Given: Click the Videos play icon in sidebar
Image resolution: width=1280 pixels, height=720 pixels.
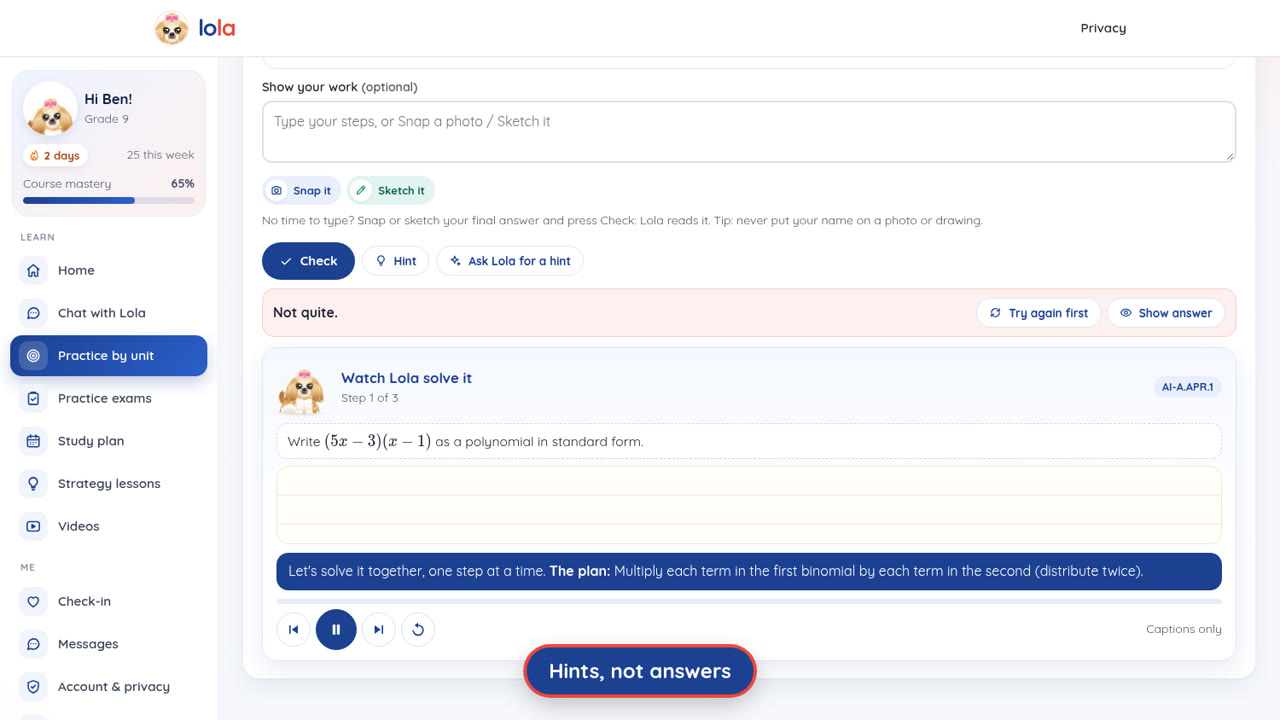Looking at the screenshot, I should (x=33, y=526).
